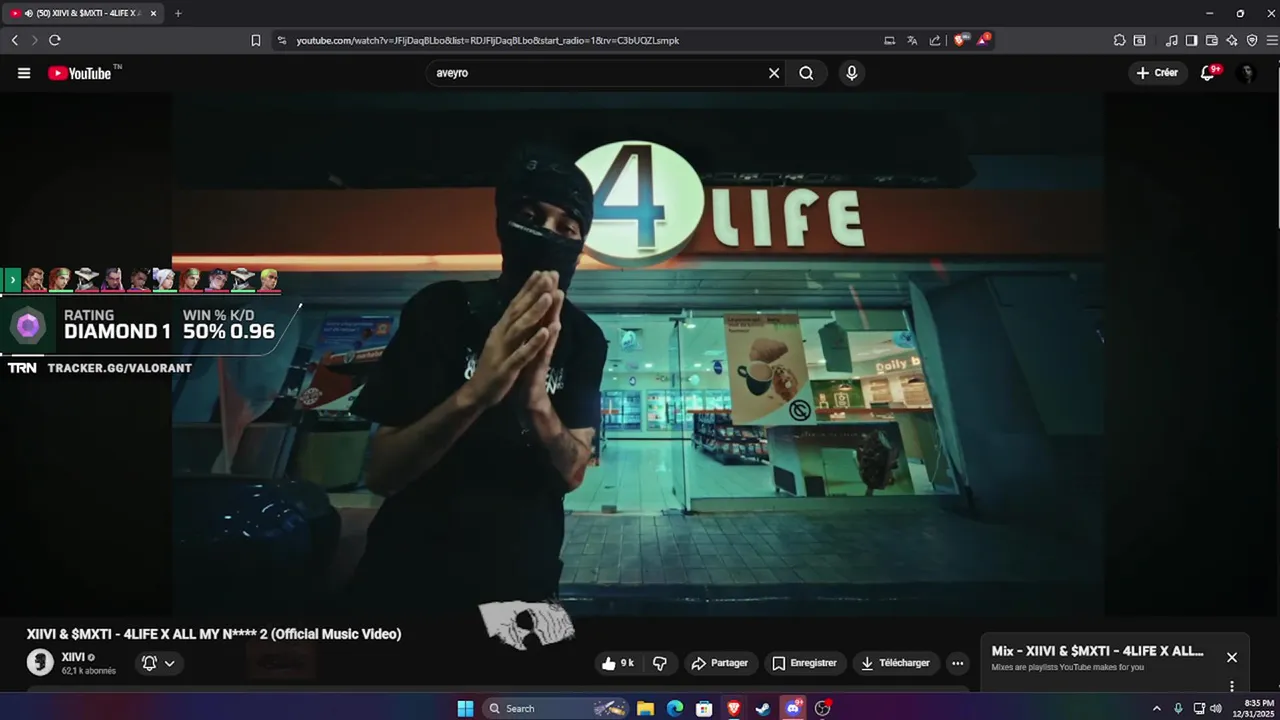The width and height of the screenshot is (1280, 720).
Task: Open the Brave Wallet icon
Action: [1211, 40]
